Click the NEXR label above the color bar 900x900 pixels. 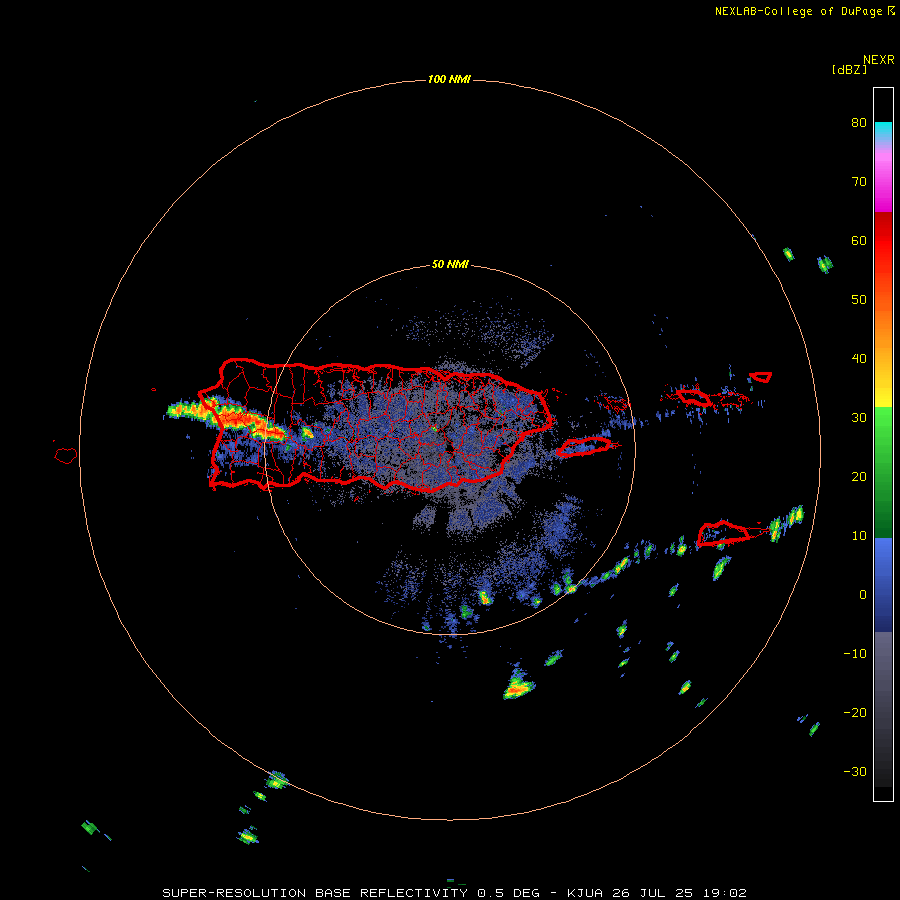[x=878, y=60]
